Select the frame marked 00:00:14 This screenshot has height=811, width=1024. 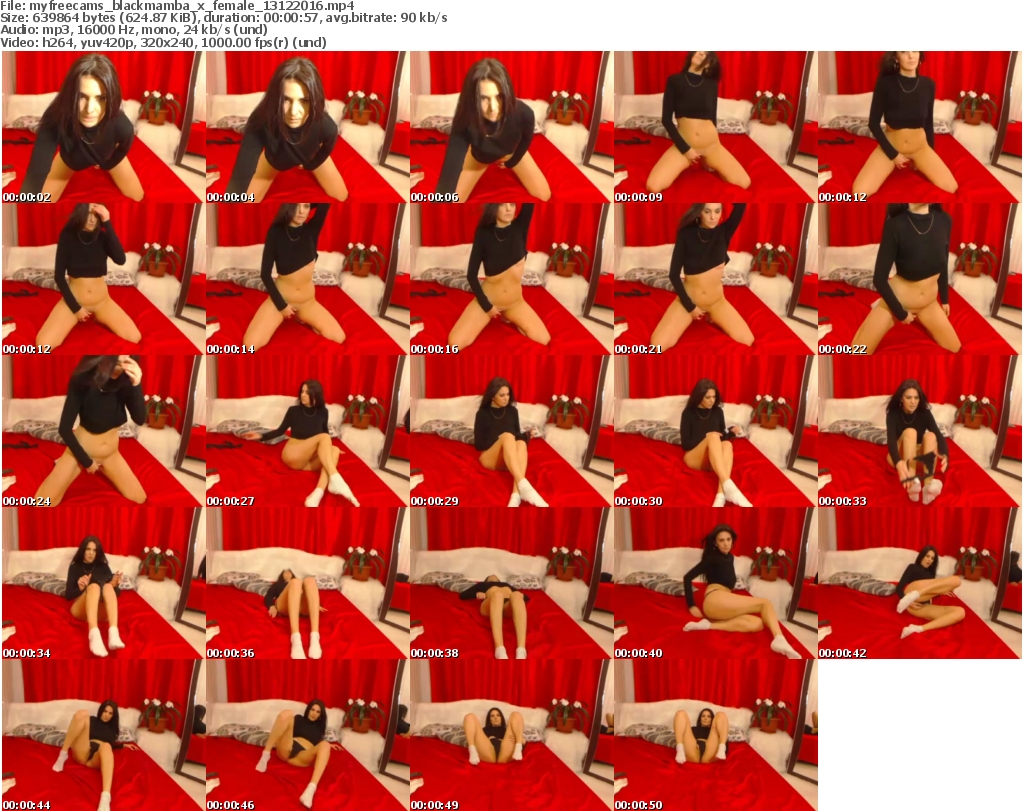[308, 279]
